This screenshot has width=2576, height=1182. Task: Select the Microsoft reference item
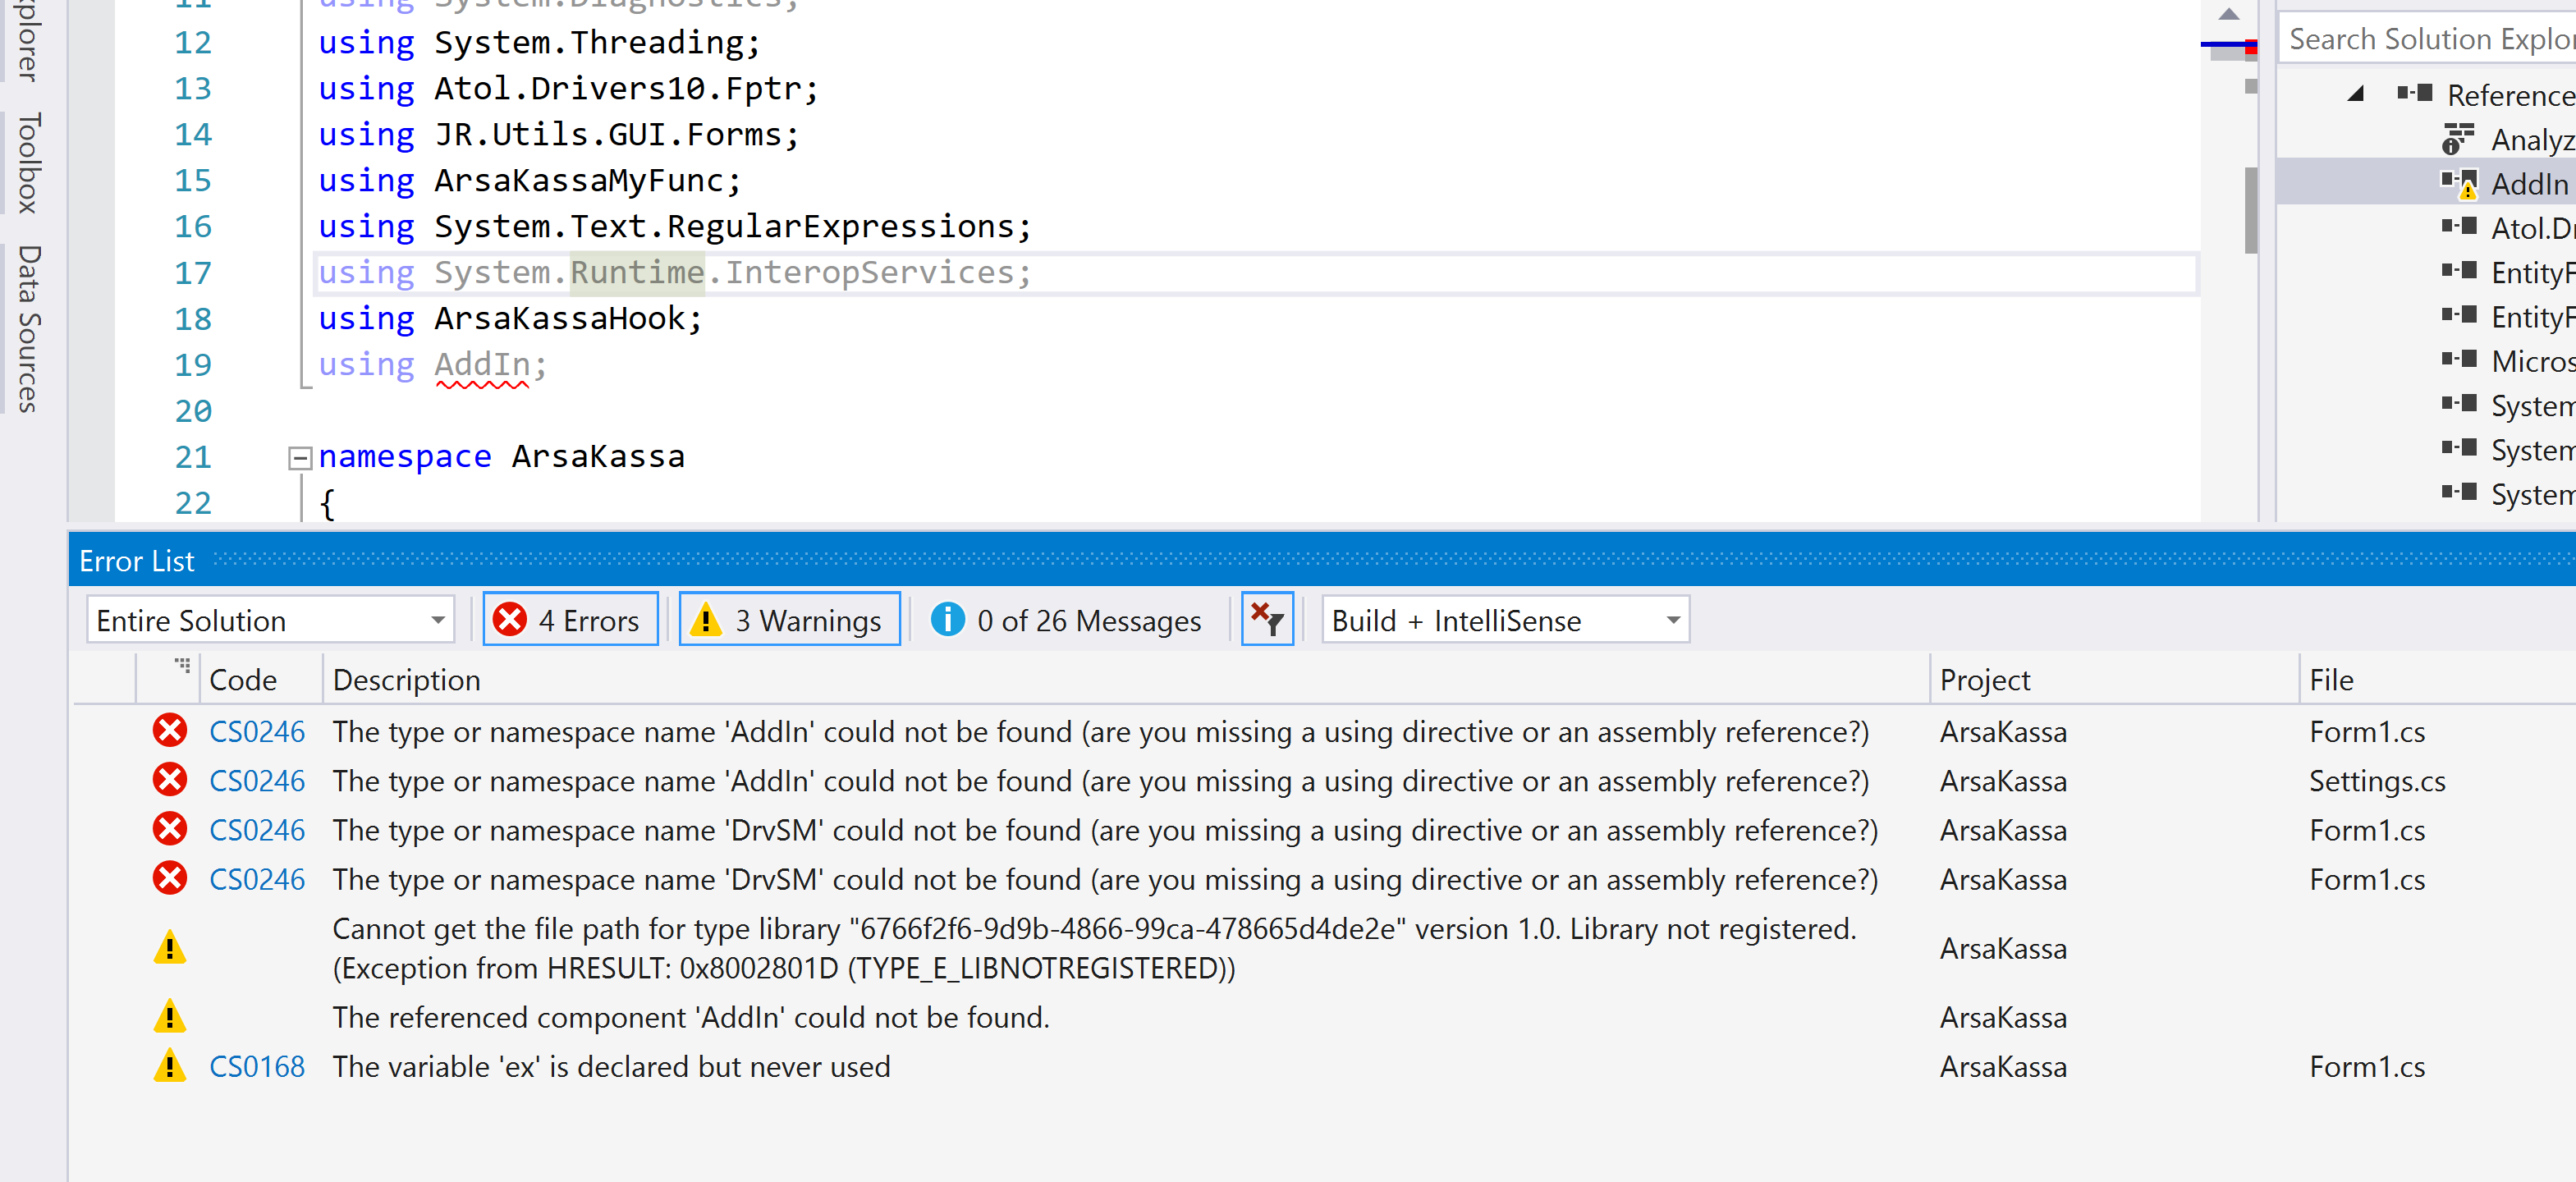click(x=2508, y=361)
